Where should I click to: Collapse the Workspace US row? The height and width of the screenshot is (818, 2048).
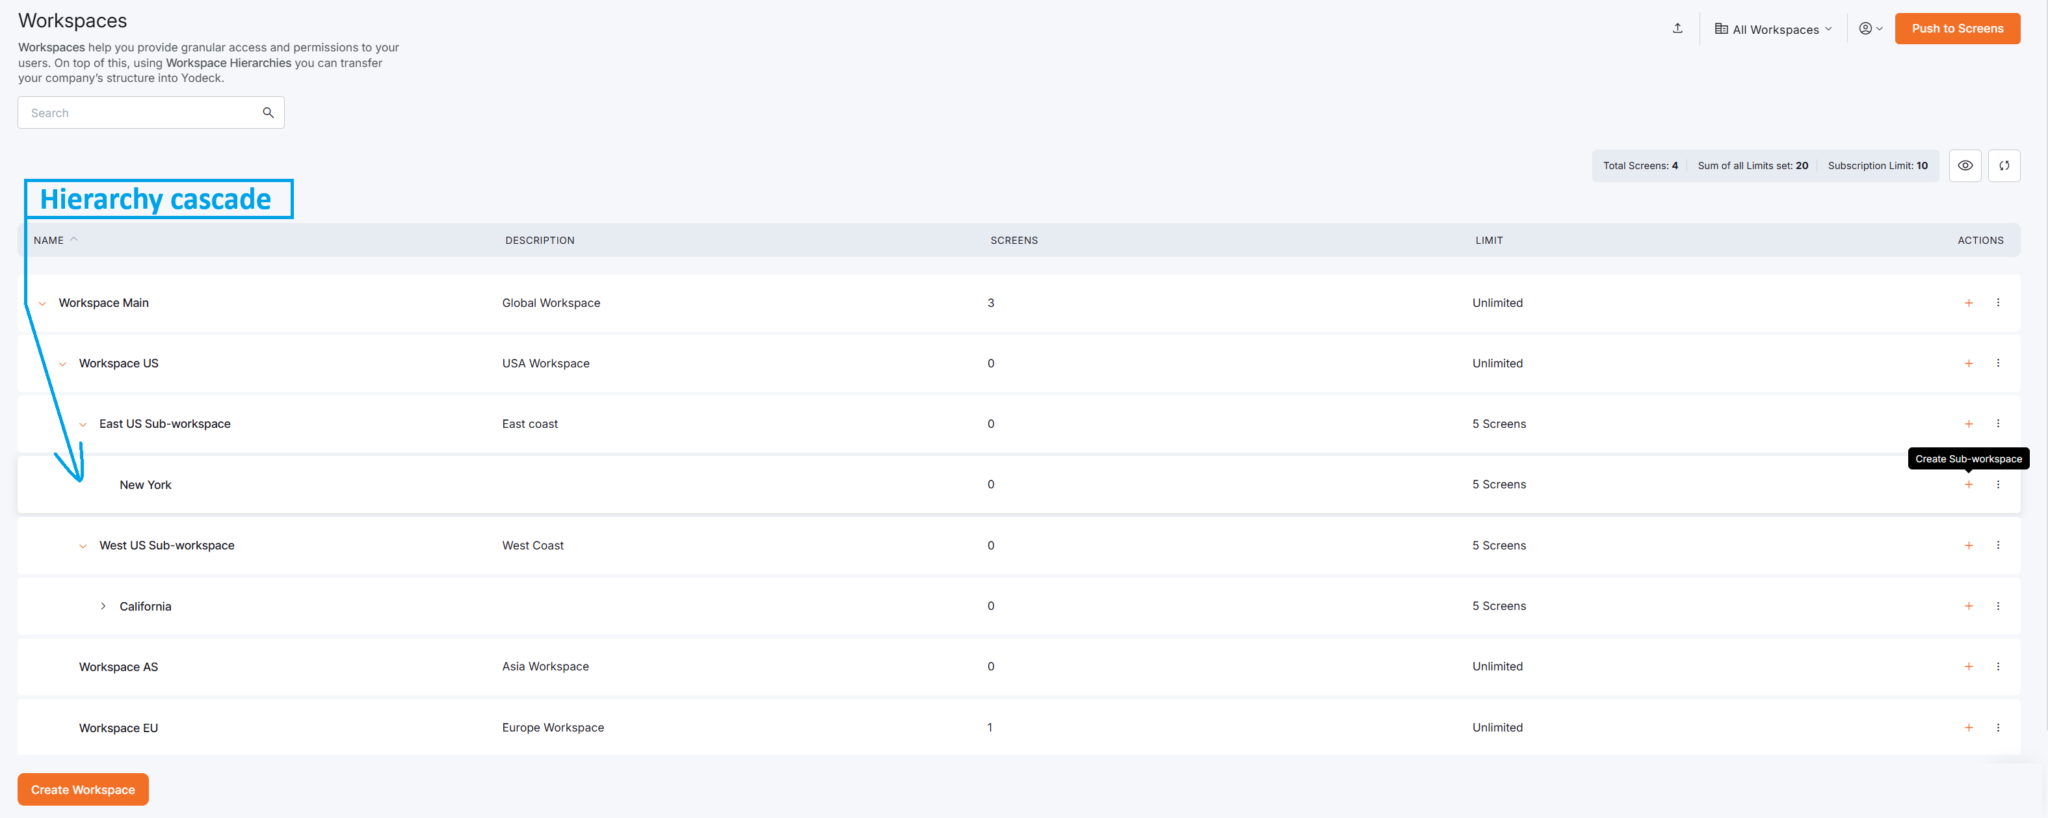tap(62, 364)
